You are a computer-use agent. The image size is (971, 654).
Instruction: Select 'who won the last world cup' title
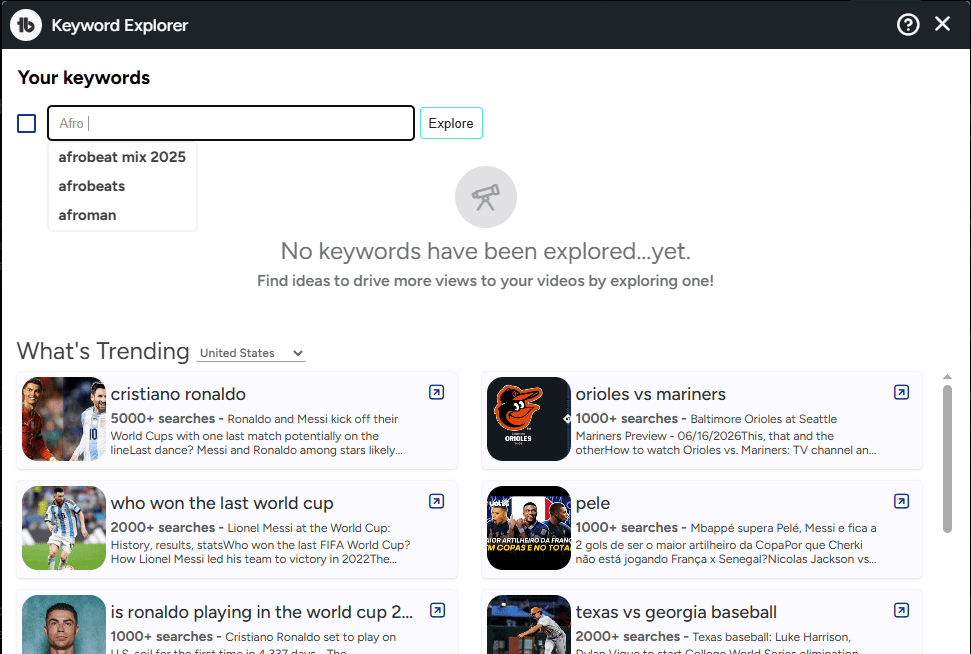[222, 503]
